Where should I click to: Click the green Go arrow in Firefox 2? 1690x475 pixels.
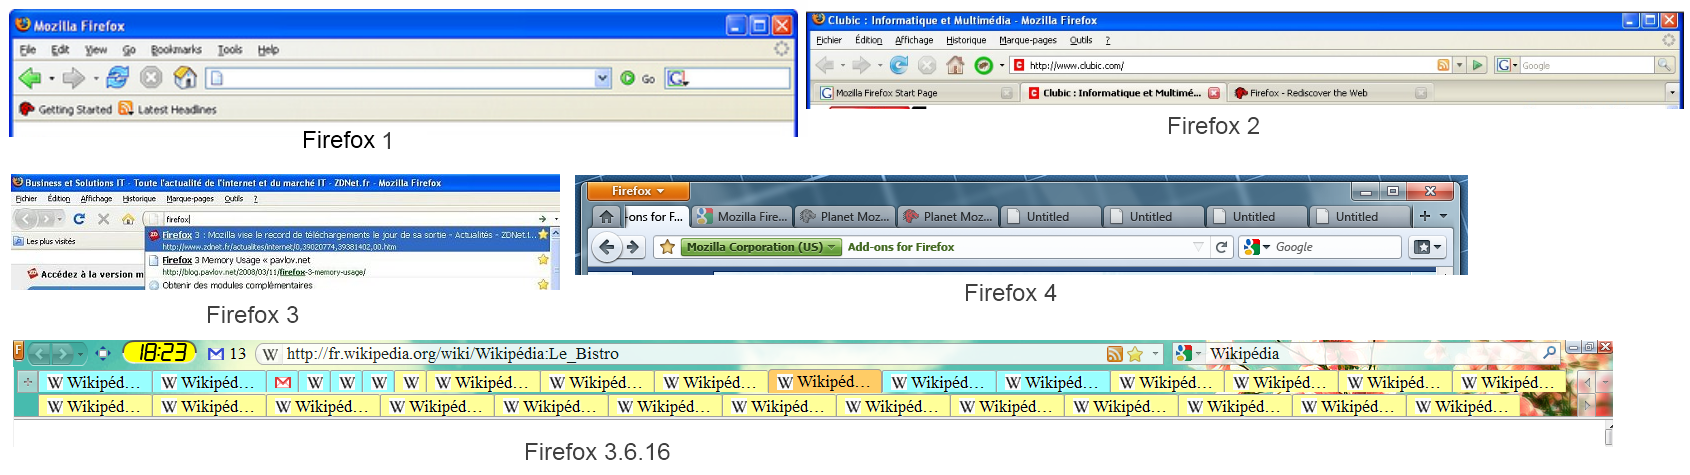[1478, 65]
